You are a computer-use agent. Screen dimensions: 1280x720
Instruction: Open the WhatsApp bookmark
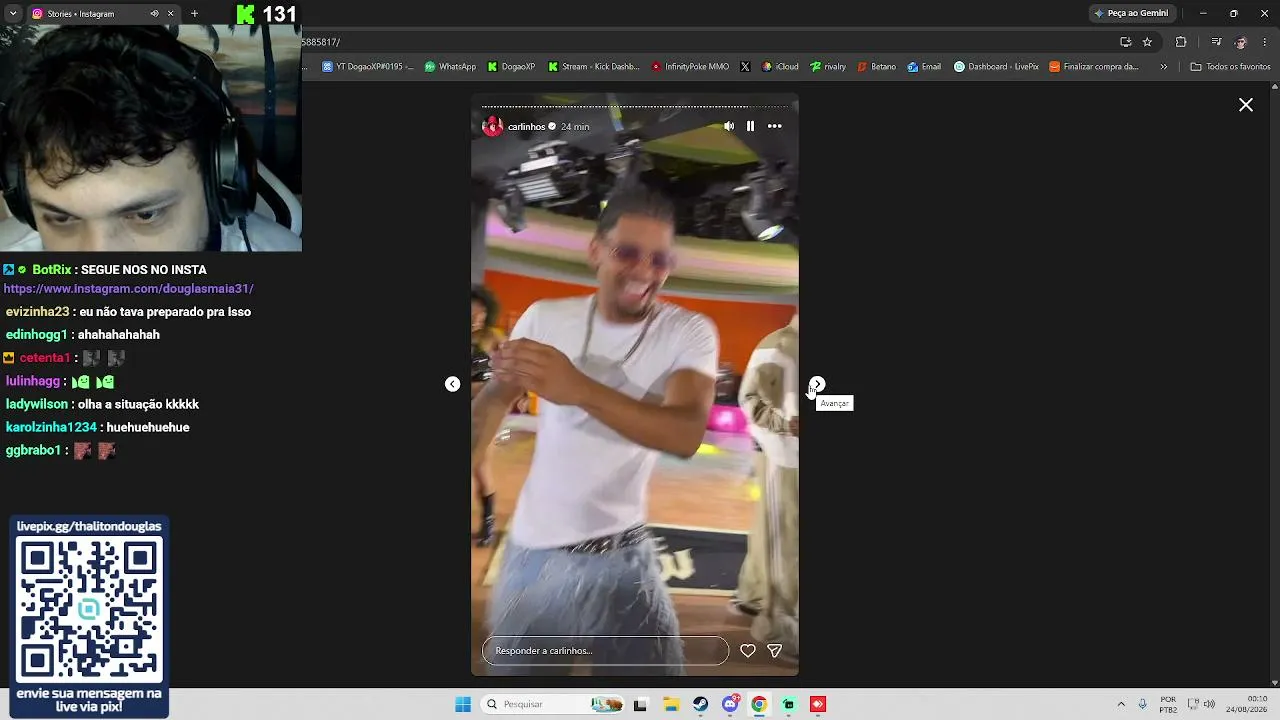click(450, 67)
